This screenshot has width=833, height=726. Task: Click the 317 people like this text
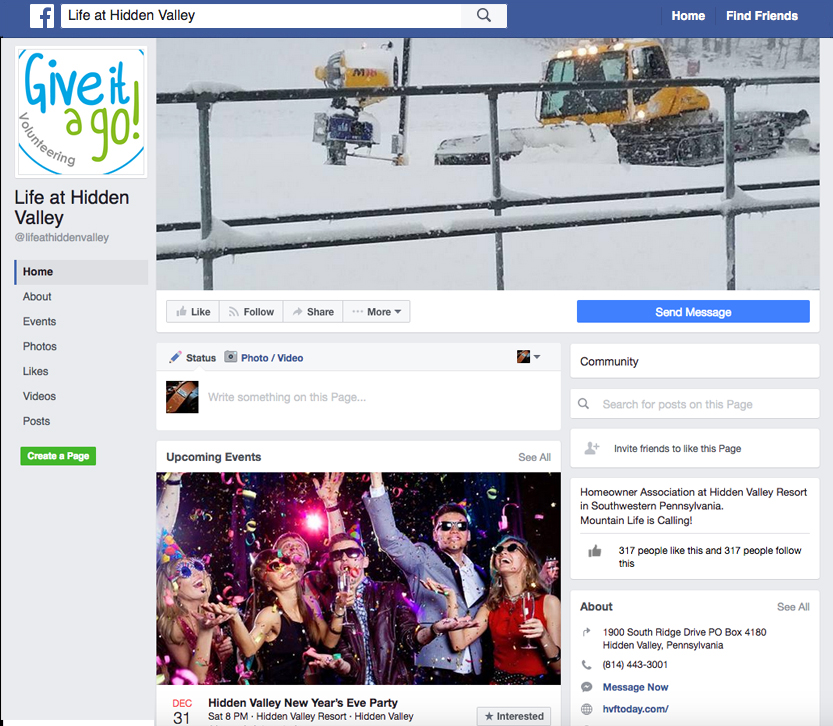[710, 557]
